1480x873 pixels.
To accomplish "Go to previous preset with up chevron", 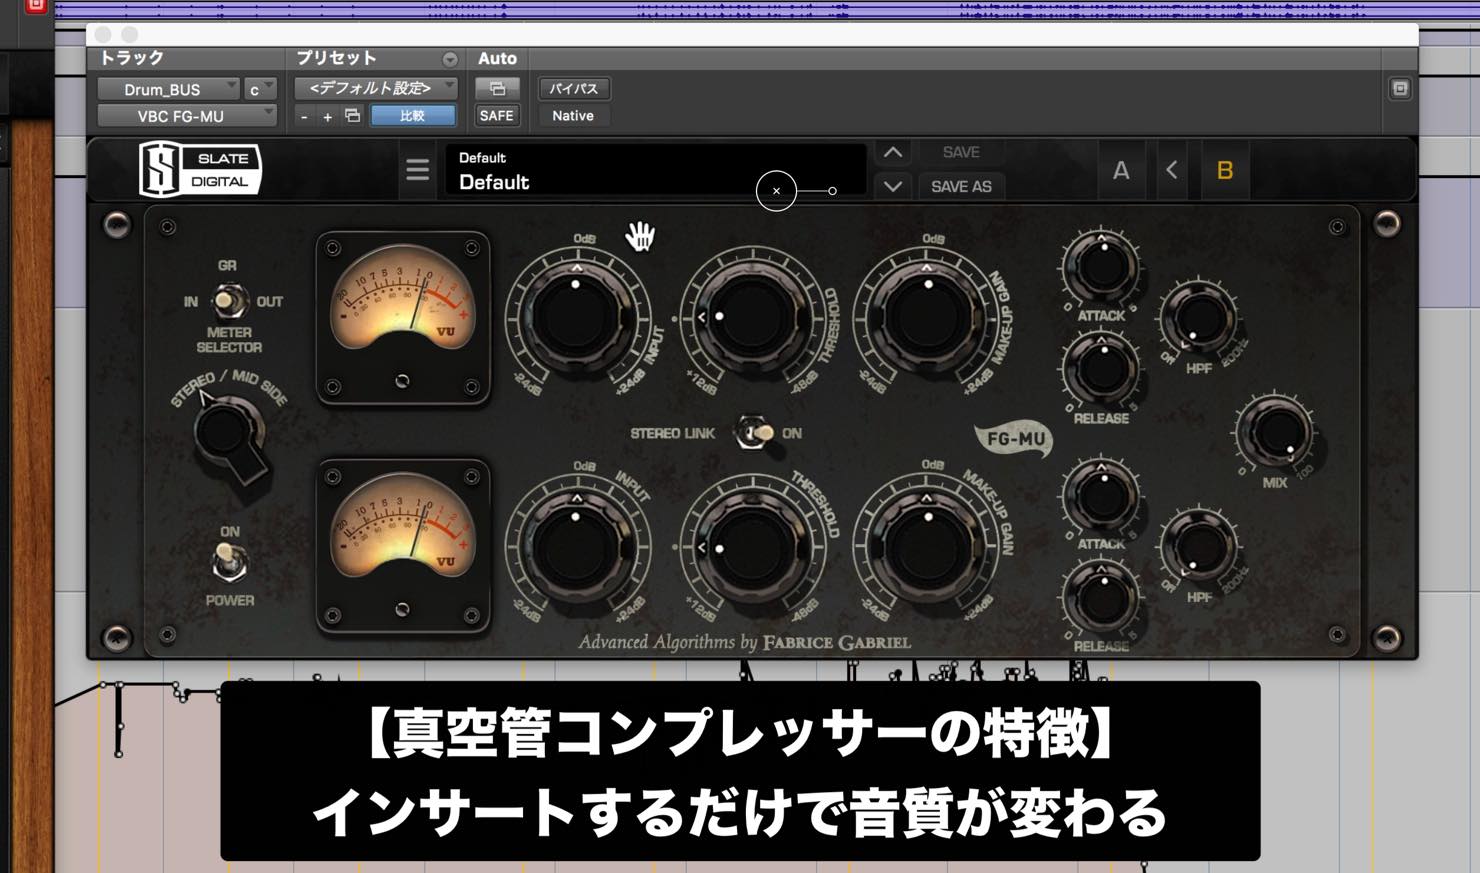I will click(893, 153).
